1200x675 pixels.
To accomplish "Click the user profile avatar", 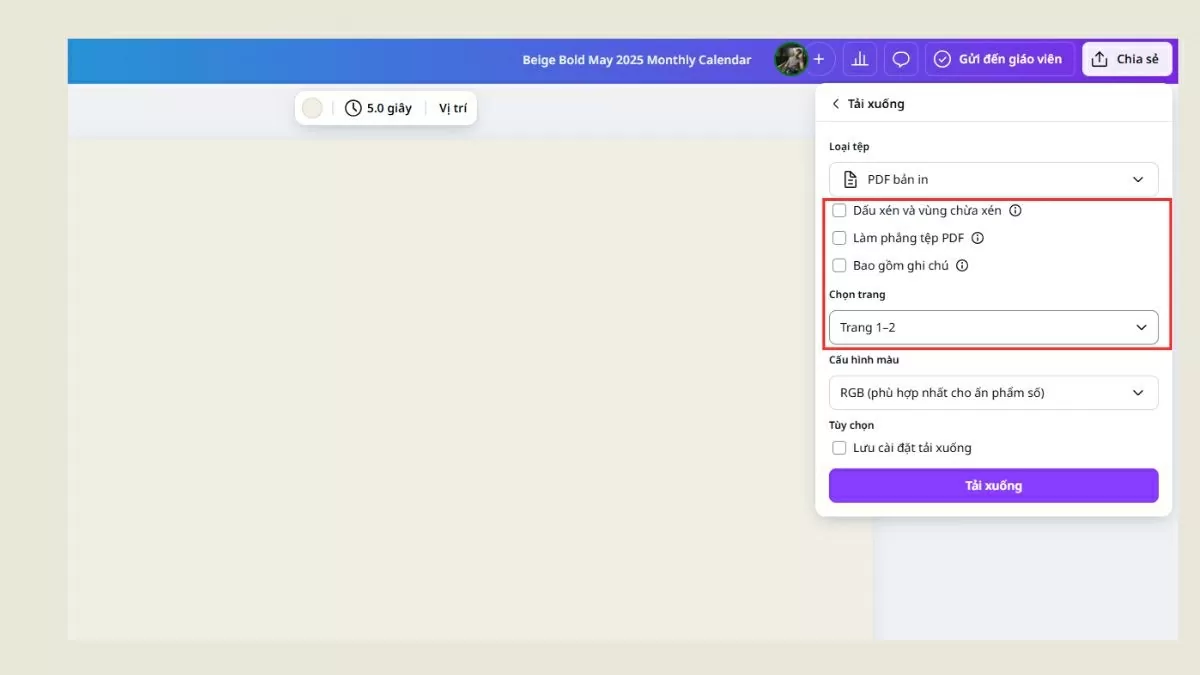I will click(x=790, y=59).
